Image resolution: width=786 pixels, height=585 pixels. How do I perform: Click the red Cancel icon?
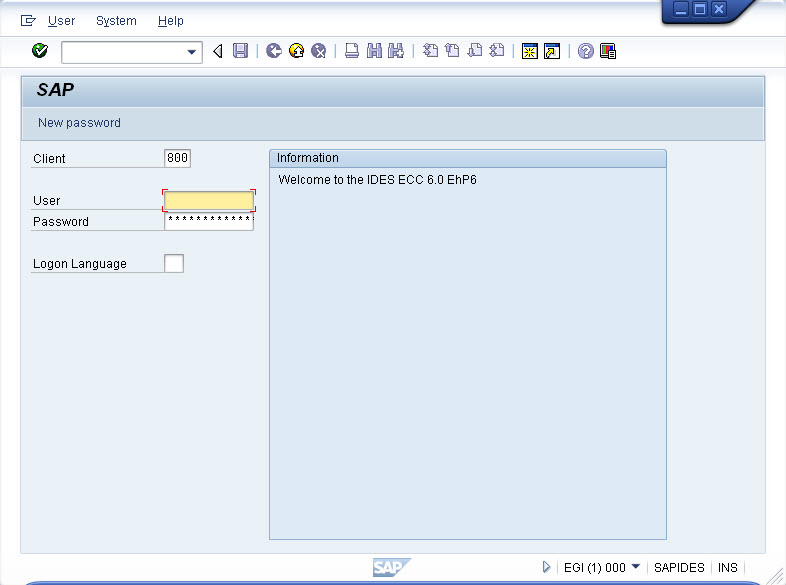click(318, 51)
